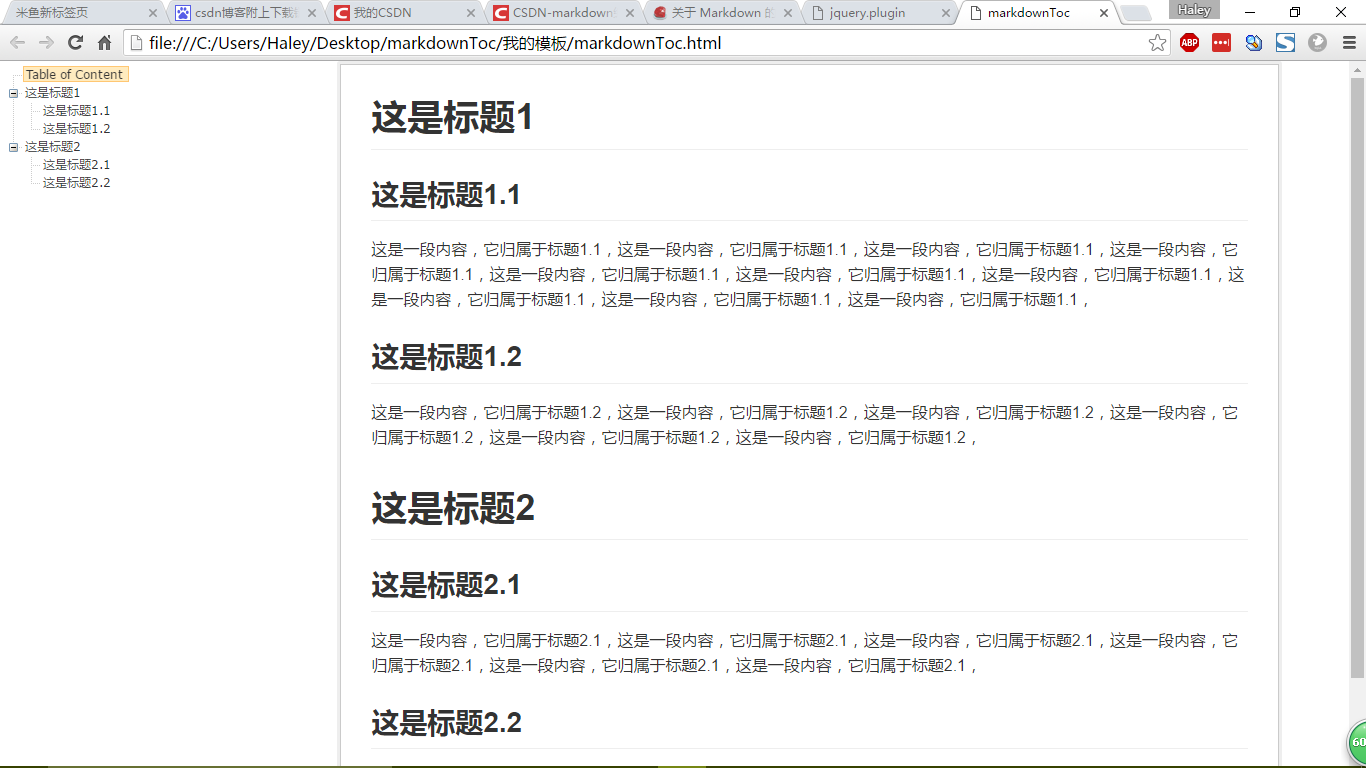Select 这是标题2.2 in the sidebar tree
This screenshot has width=1366, height=768.
[x=77, y=183]
